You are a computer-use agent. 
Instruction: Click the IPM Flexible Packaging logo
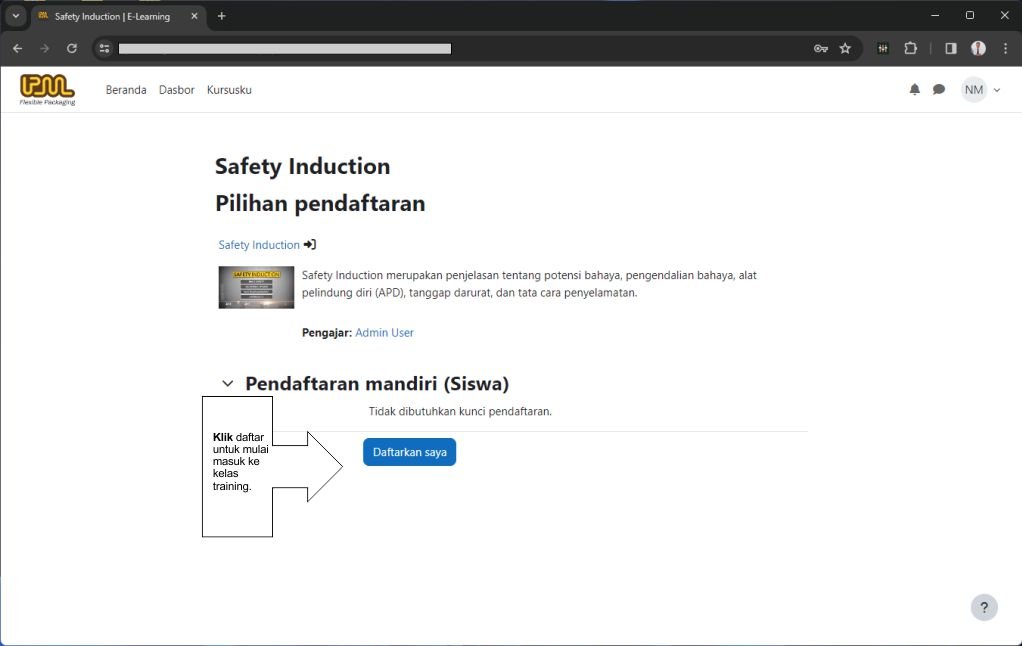[x=47, y=89]
